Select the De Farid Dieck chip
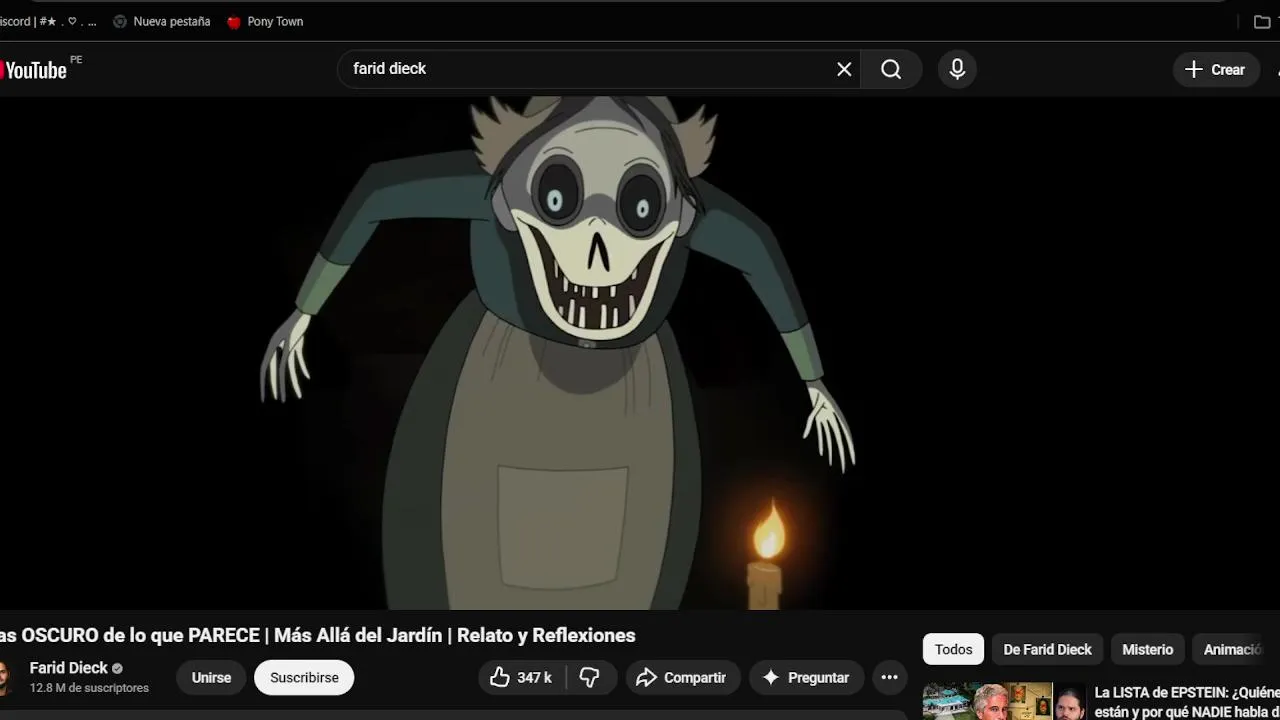1280x720 pixels. point(1047,649)
